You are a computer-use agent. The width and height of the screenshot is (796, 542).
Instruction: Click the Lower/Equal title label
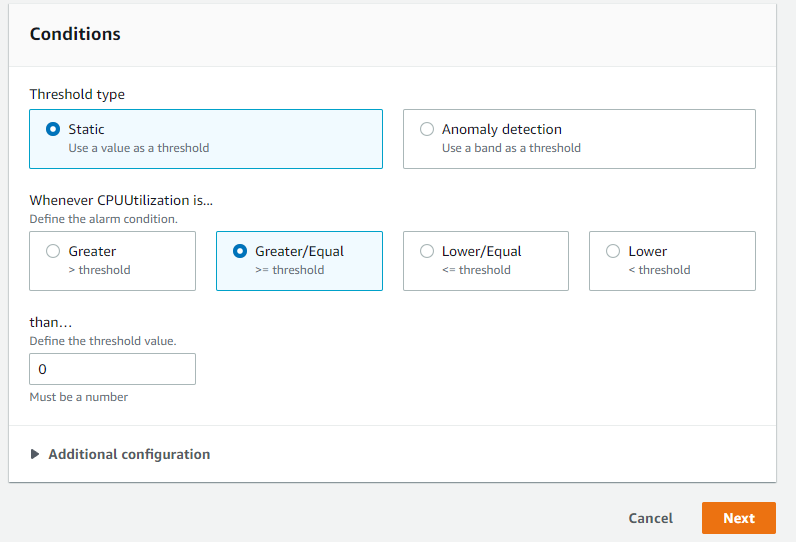(482, 251)
